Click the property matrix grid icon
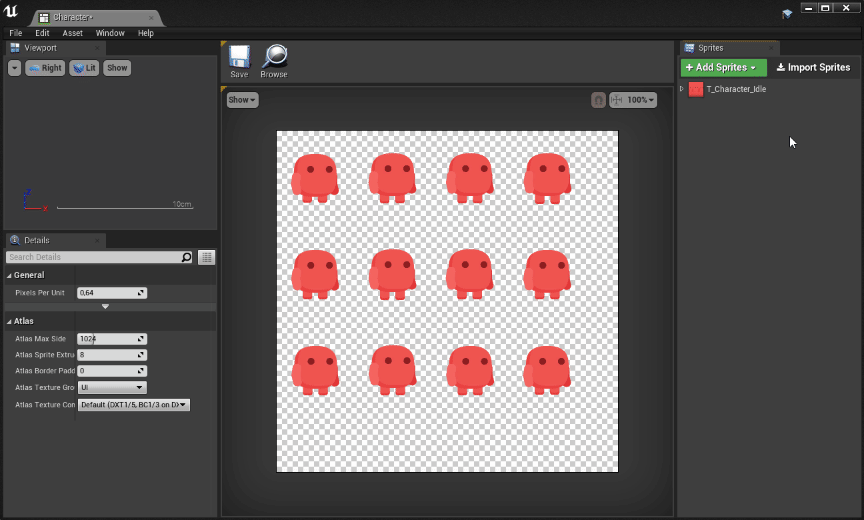This screenshot has width=864, height=520. point(207,257)
